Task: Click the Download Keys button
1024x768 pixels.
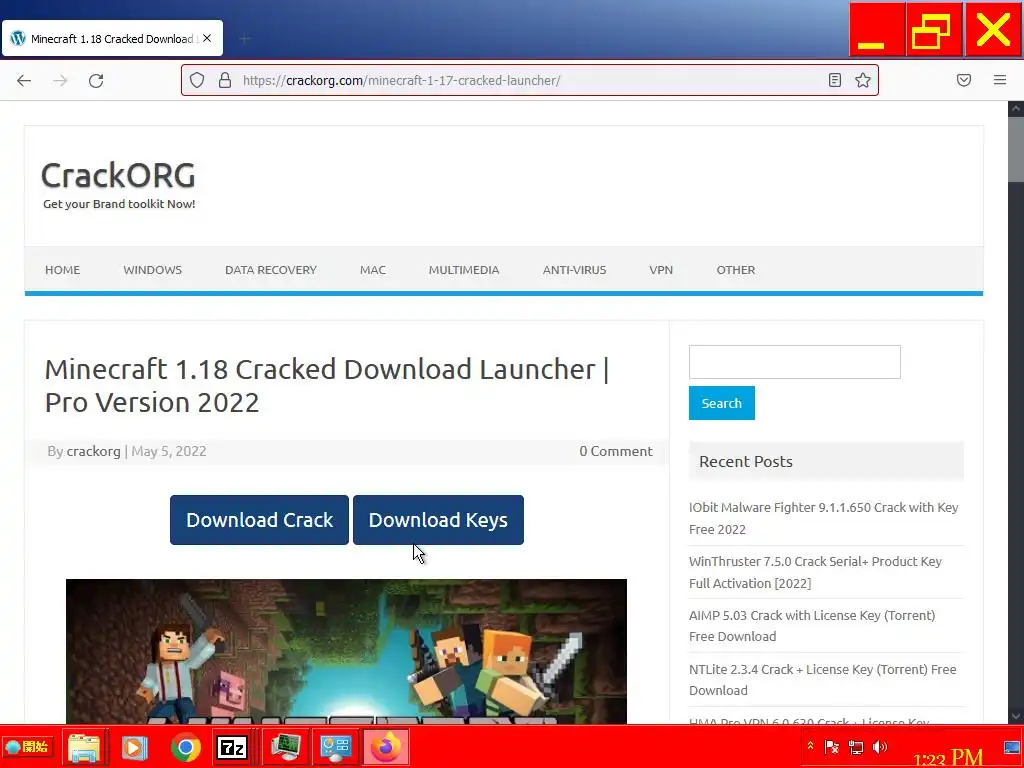Action: click(x=438, y=520)
